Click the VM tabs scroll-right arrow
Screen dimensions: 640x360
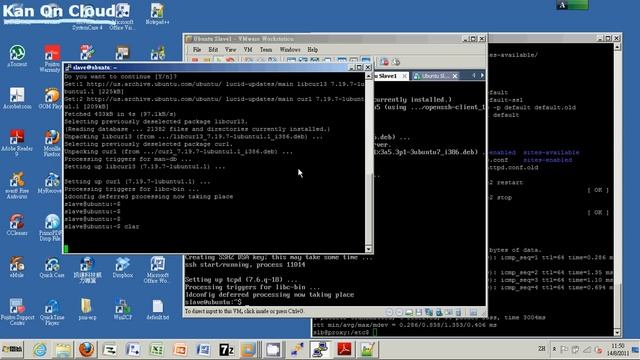[482, 76]
